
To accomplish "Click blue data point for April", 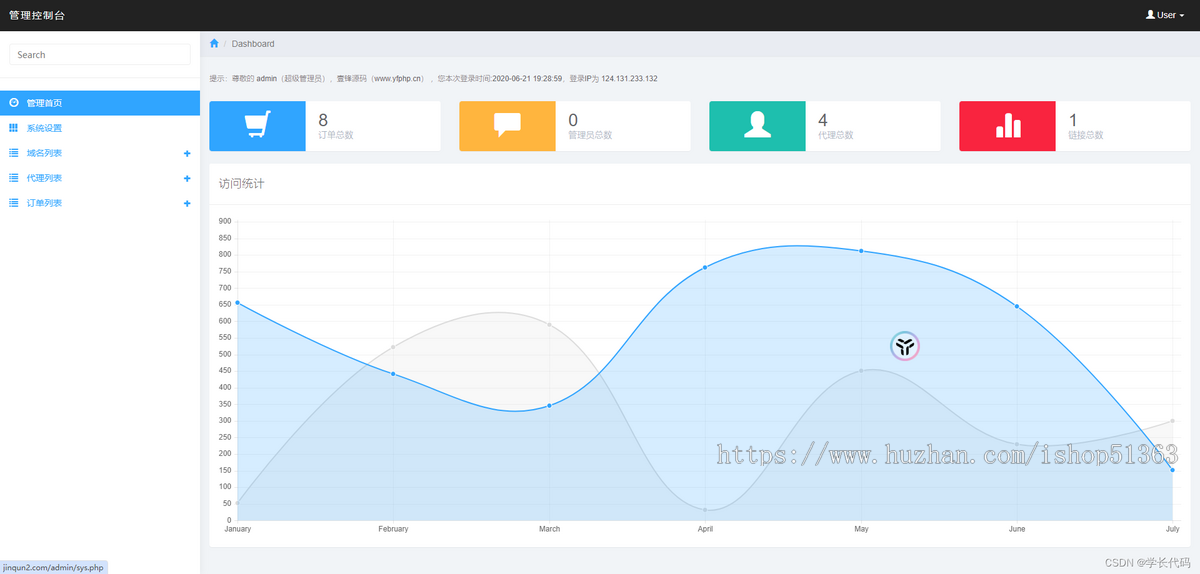I will click(x=705, y=267).
